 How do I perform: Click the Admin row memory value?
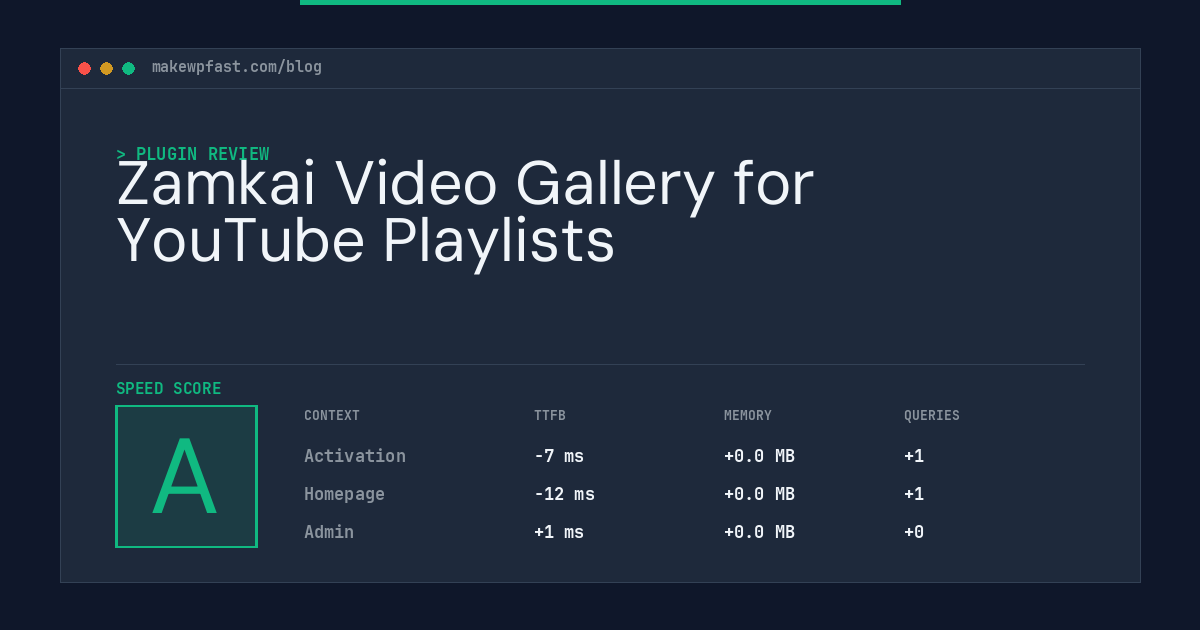[x=759, y=532]
